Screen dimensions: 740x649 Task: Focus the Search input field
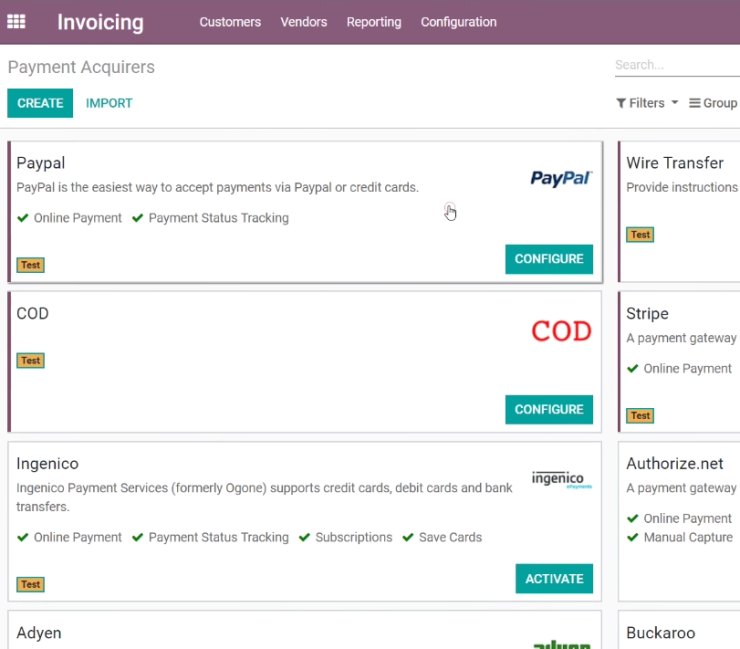[x=677, y=65]
